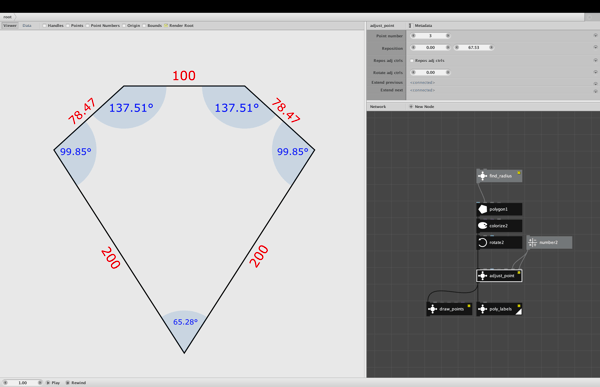Click the Metadata icon in the parameters header
This screenshot has width=600, height=387.
(x=410, y=26)
